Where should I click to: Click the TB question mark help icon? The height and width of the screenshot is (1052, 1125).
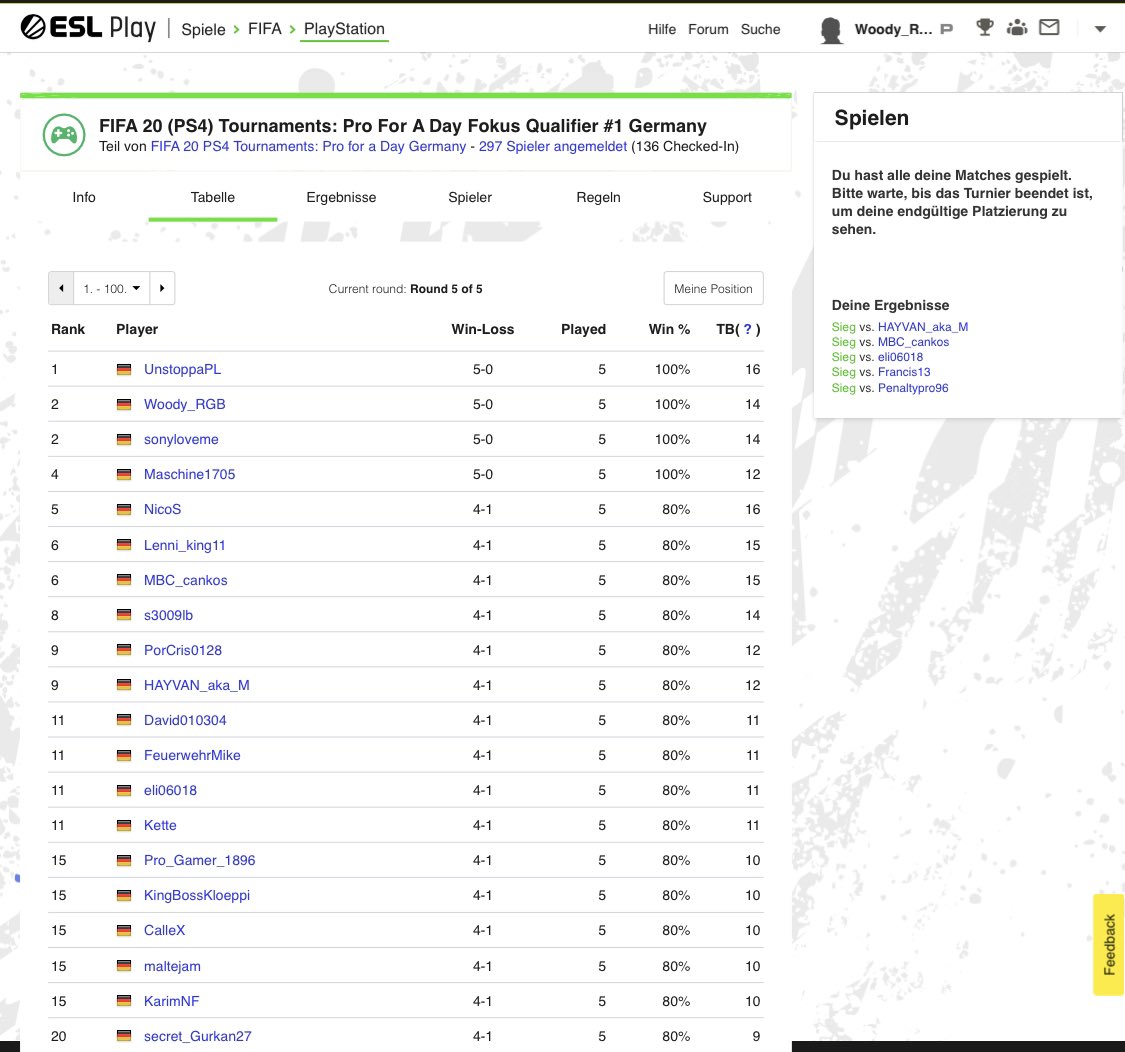pyautogui.click(x=748, y=329)
